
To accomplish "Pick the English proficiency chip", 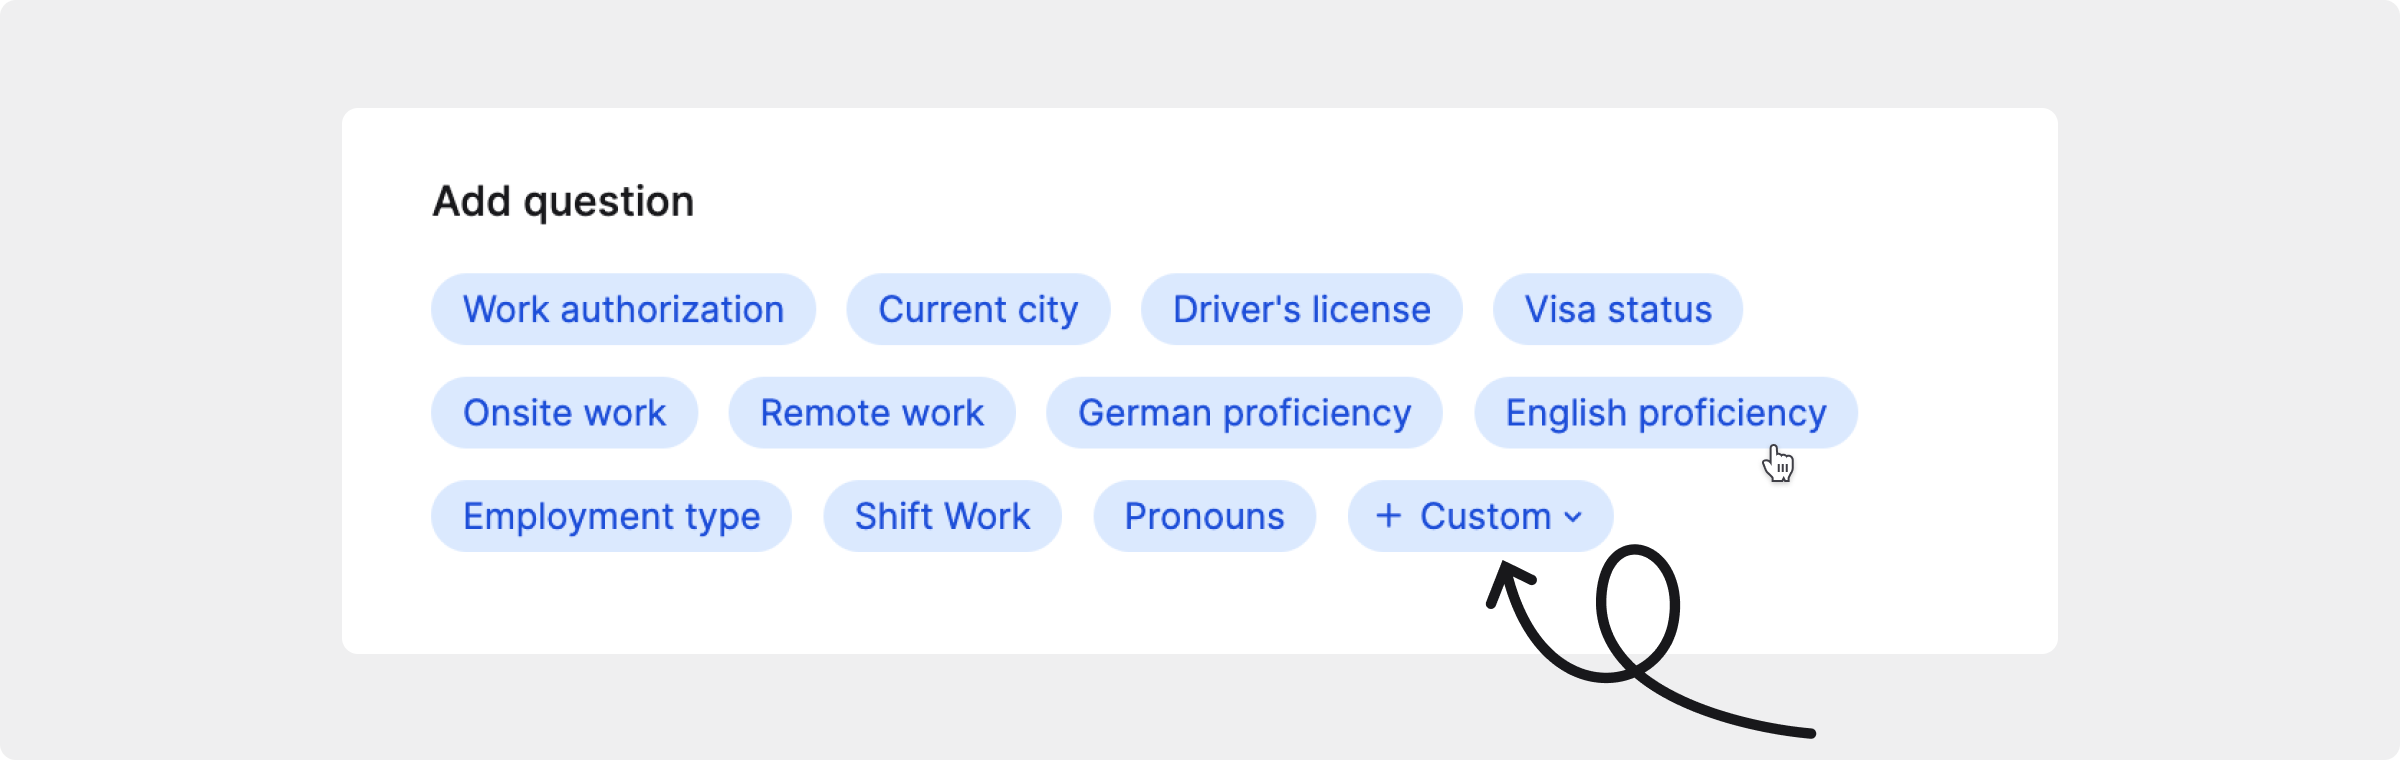I will click(1665, 413).
